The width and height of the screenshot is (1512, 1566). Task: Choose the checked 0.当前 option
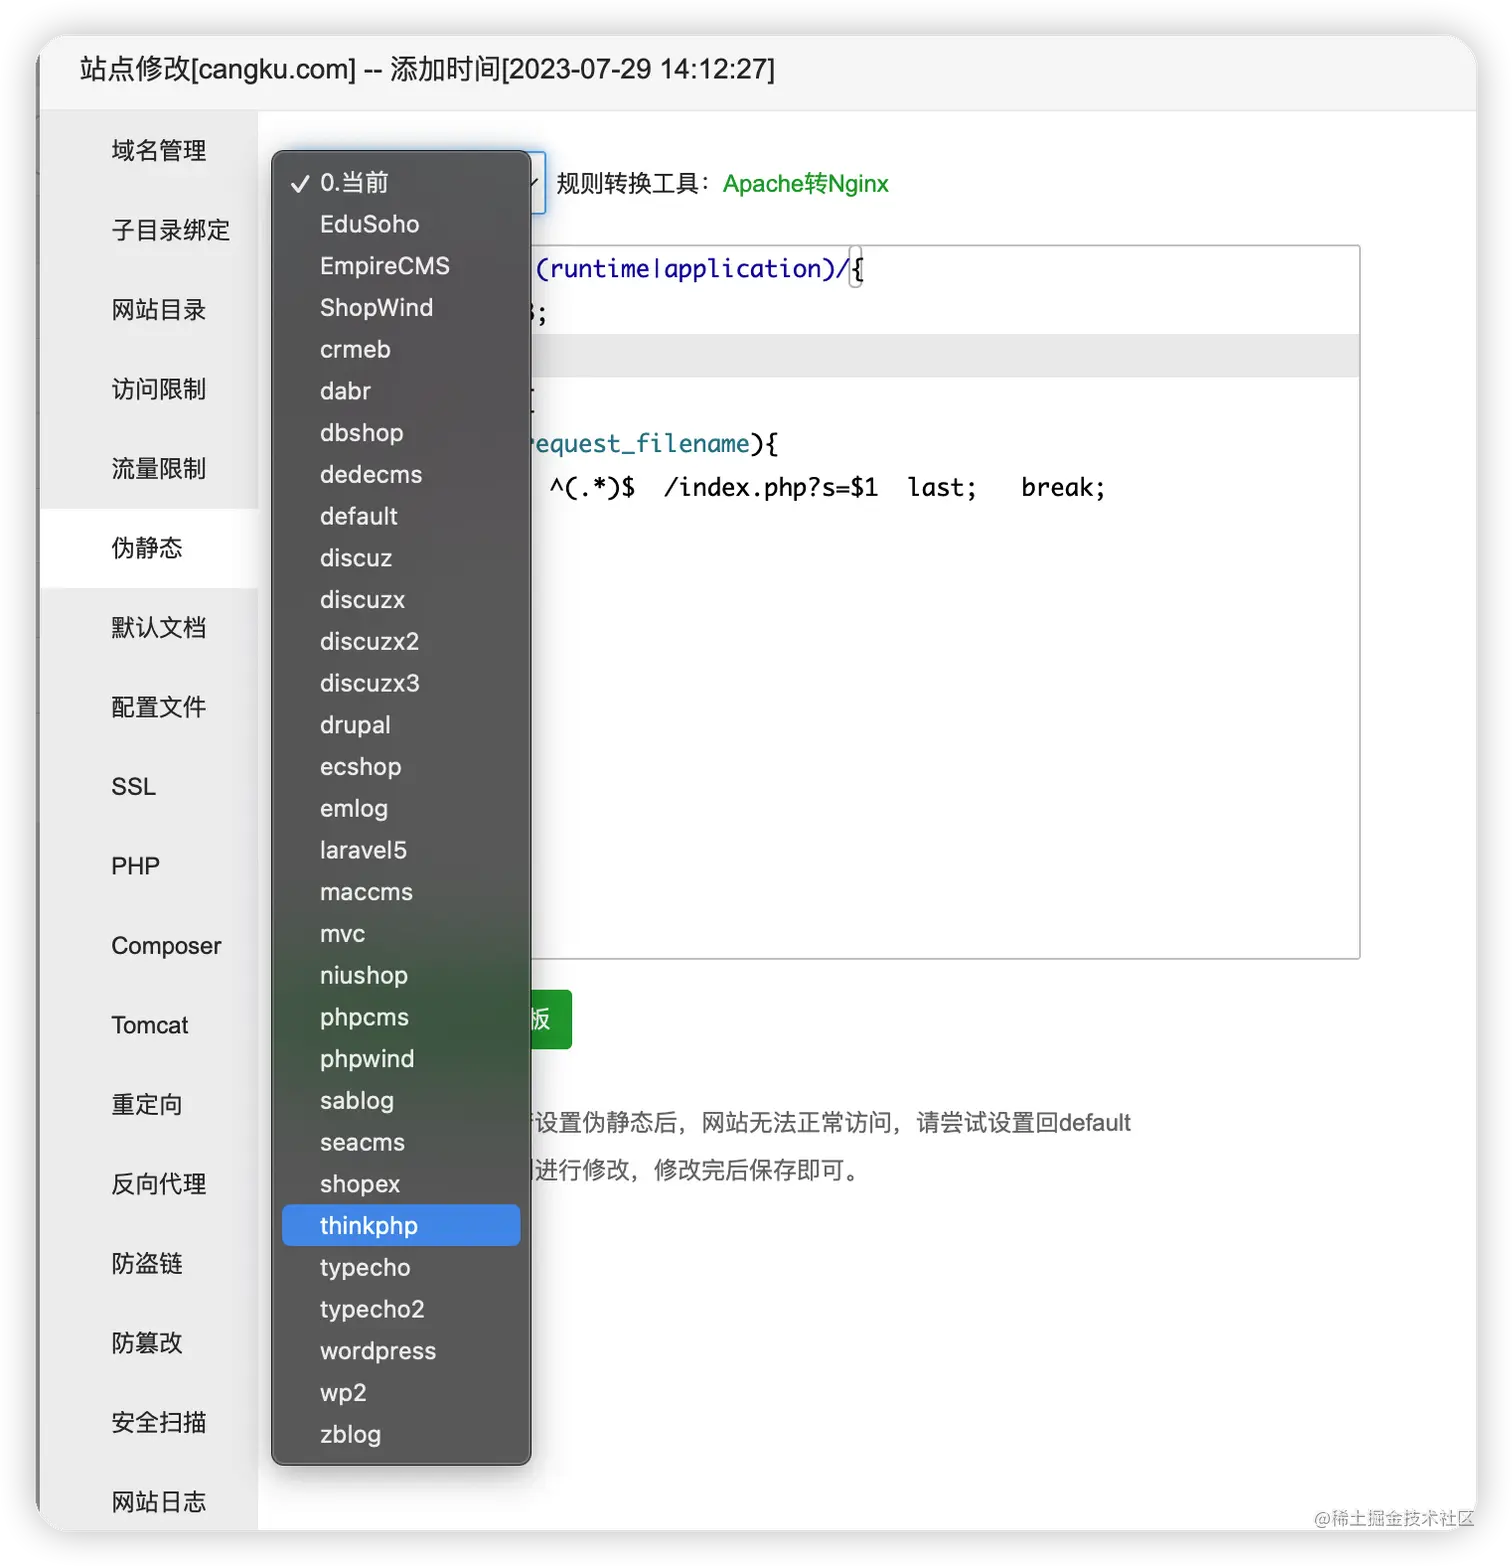pos(401,182)
